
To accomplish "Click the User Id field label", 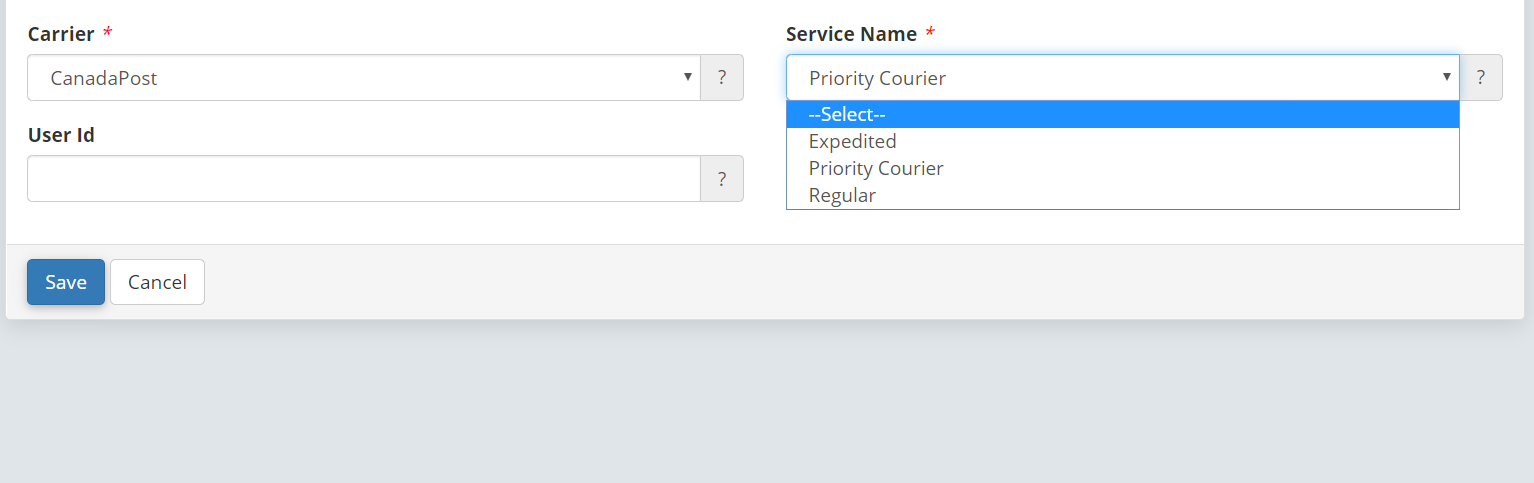I will (61, 135).
